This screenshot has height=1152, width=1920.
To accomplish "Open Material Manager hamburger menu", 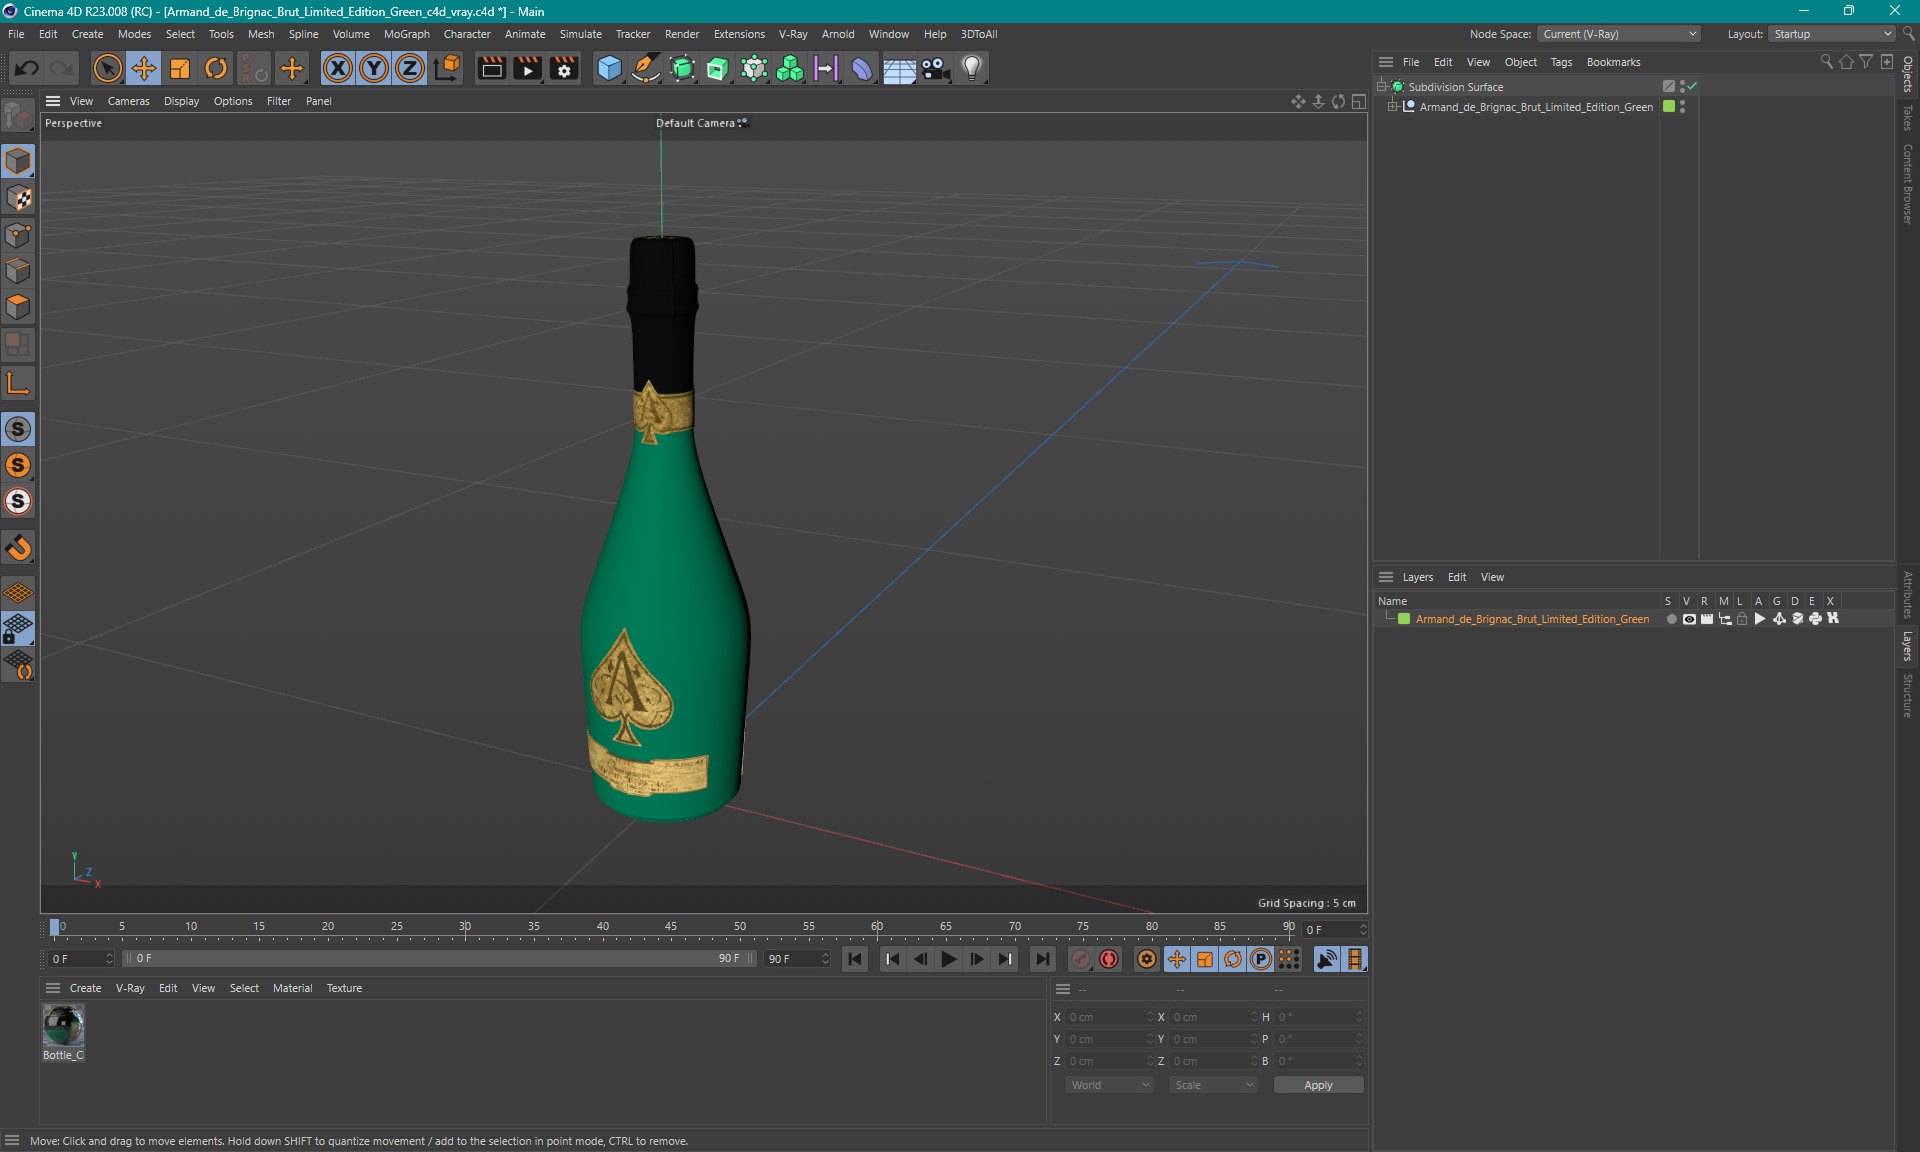I will click(x=53, y=988).
